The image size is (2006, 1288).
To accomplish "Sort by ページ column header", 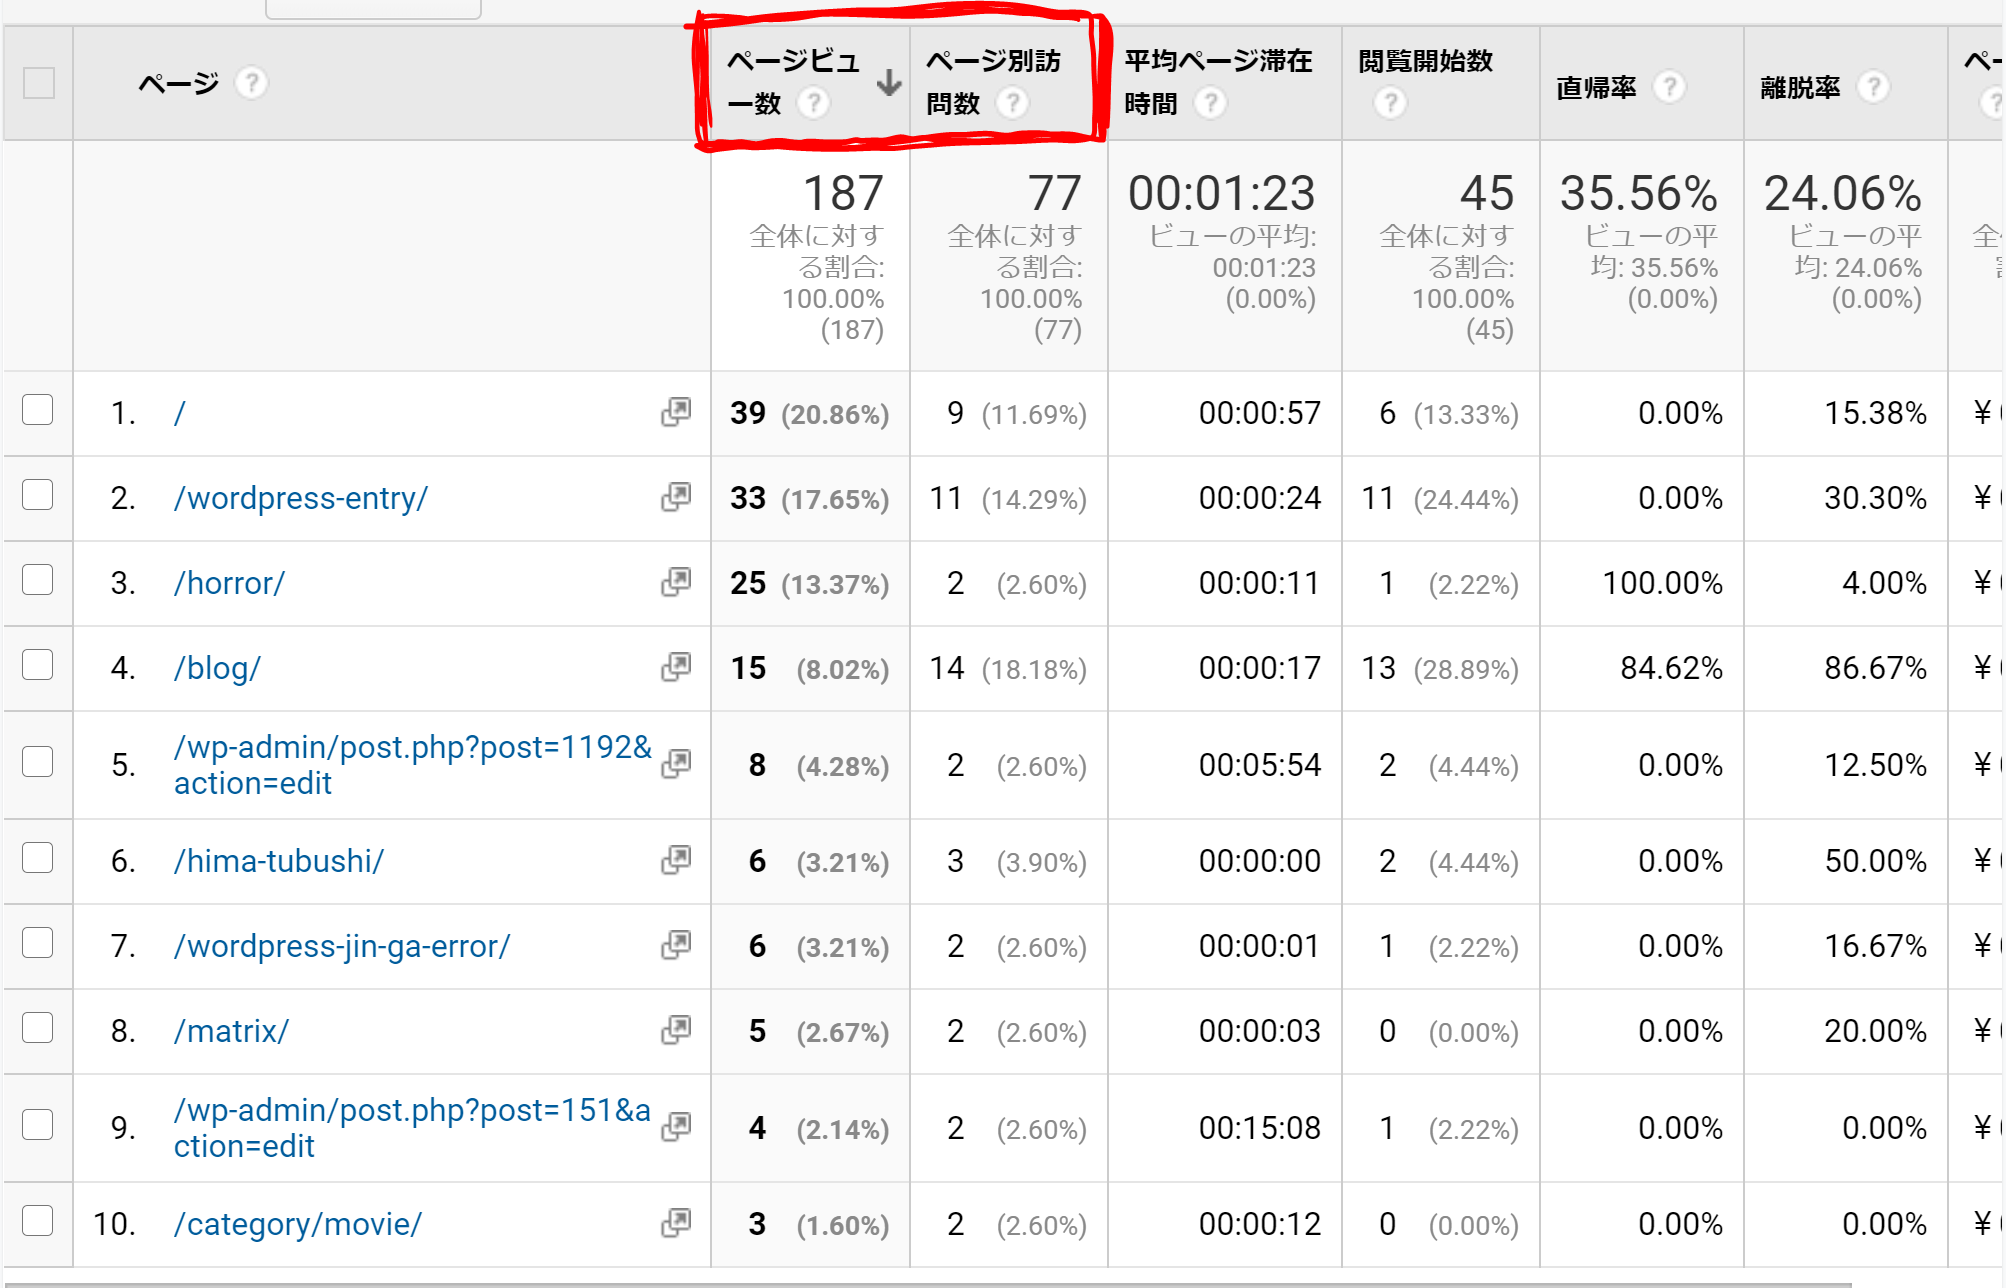I will 178,83.
